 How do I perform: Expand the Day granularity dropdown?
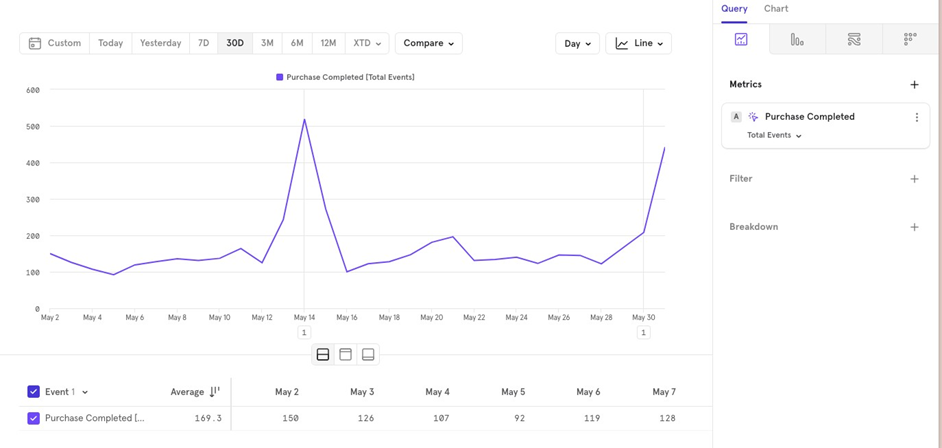577,43
